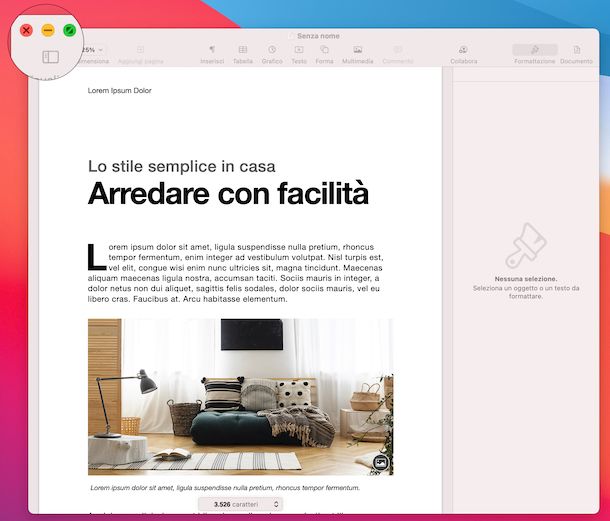Select the living room photo
610x521 pixels.
tap(240, 397)
